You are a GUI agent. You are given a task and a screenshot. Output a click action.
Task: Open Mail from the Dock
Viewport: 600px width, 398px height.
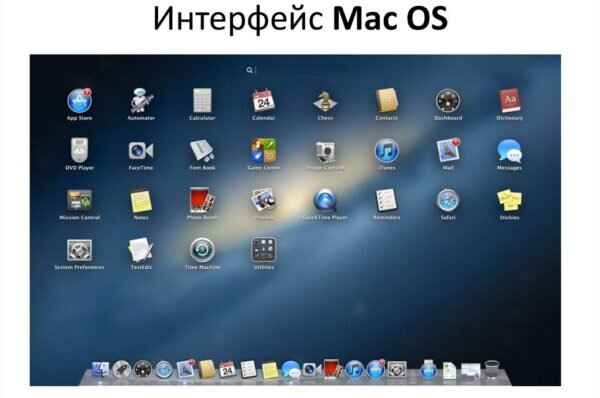185,369
